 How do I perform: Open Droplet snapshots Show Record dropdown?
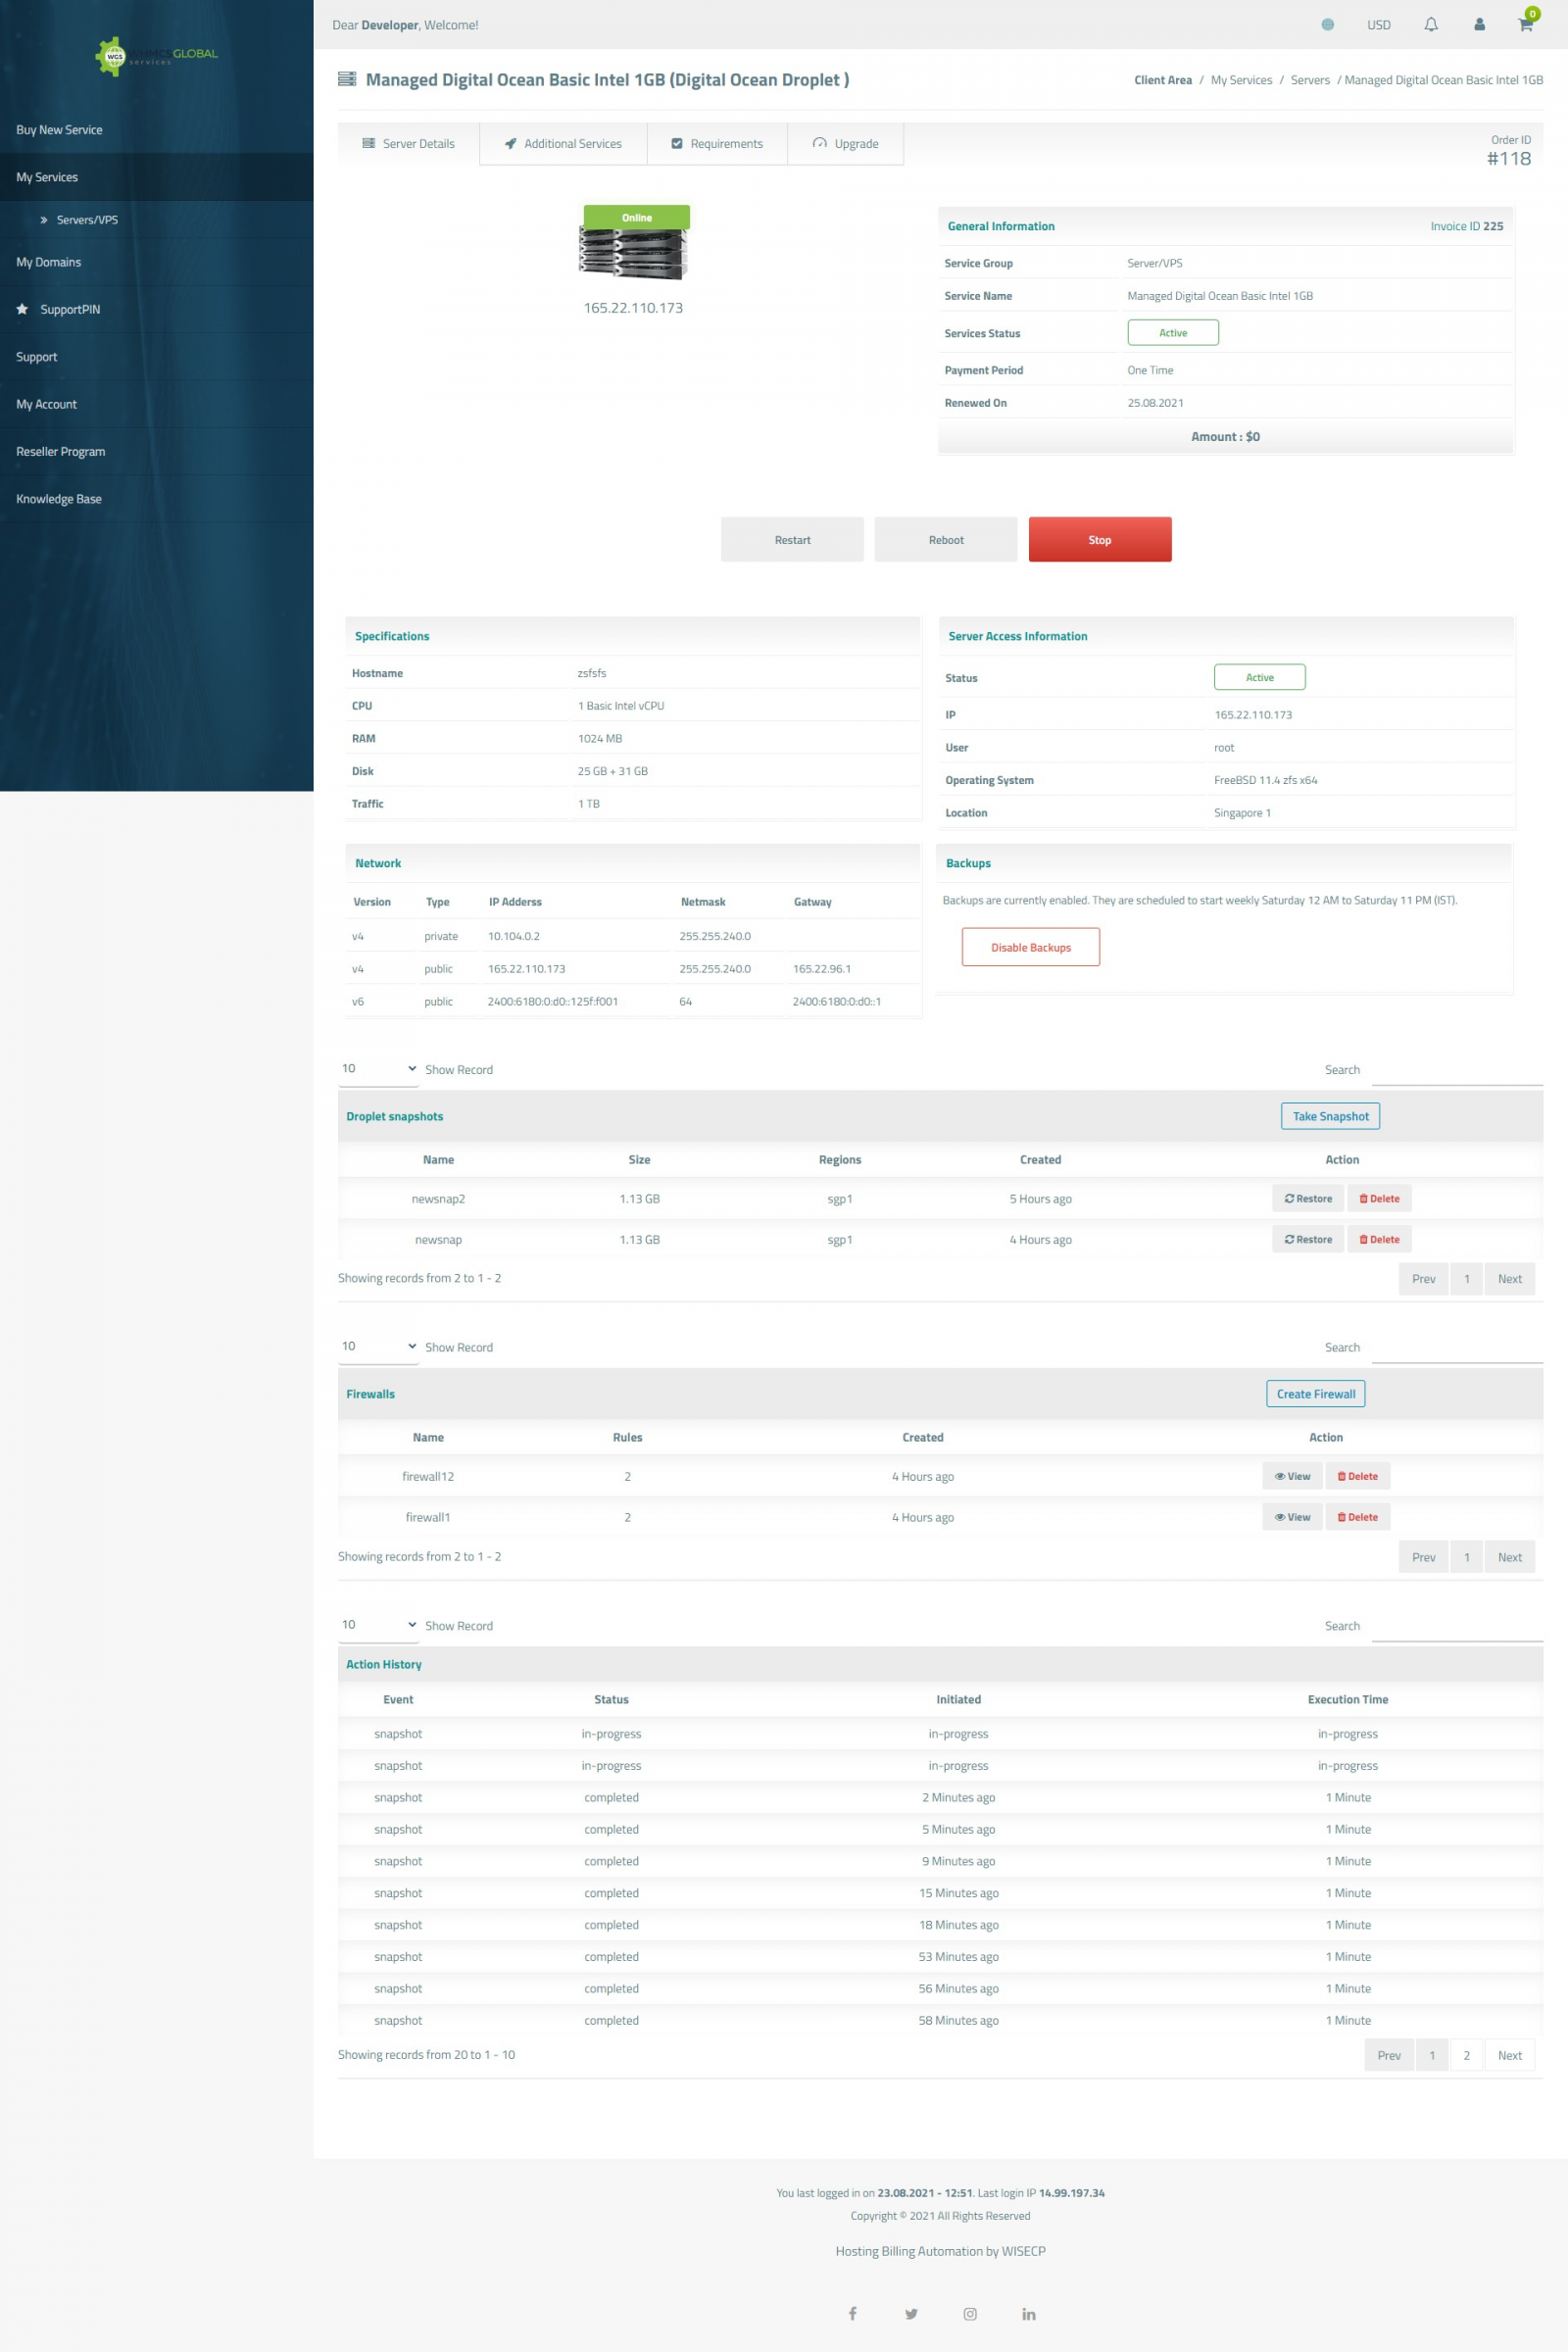click(x=379, y=1069)
